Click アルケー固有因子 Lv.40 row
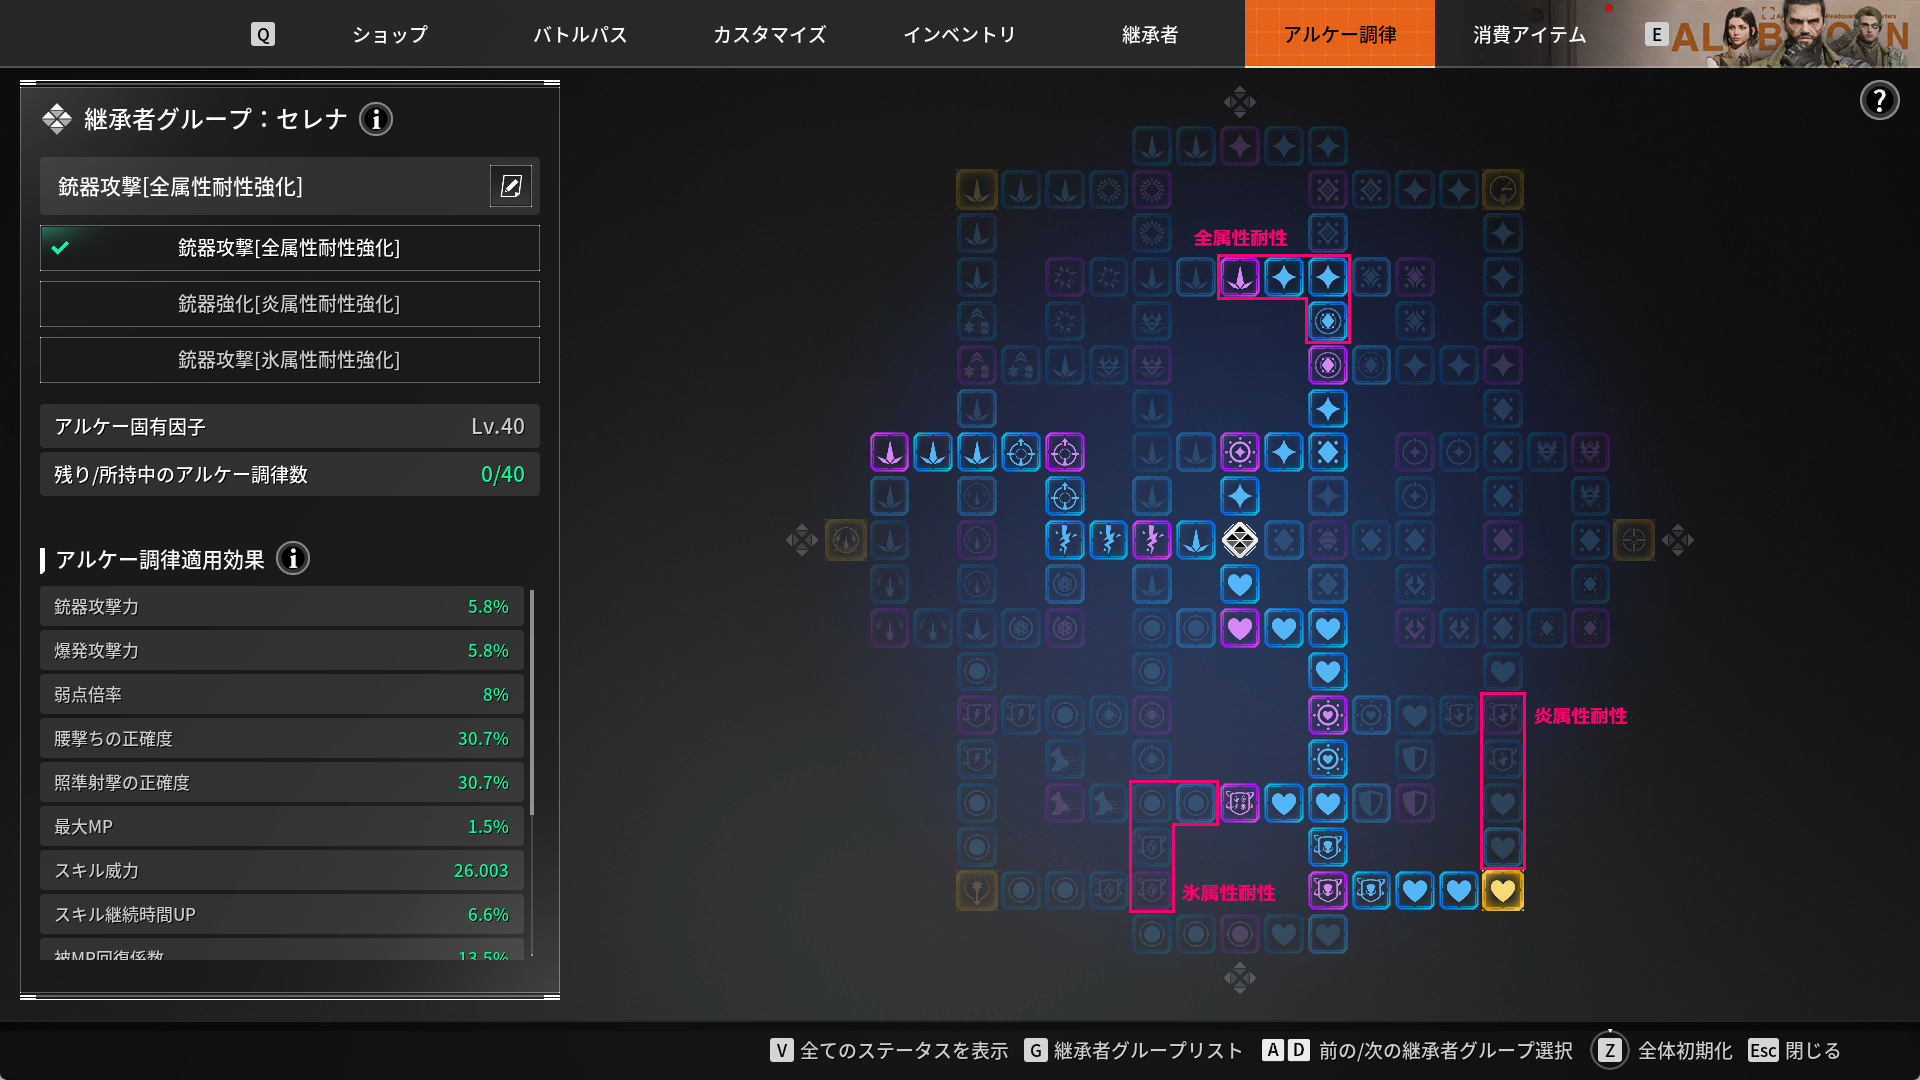 pos(290,427)
